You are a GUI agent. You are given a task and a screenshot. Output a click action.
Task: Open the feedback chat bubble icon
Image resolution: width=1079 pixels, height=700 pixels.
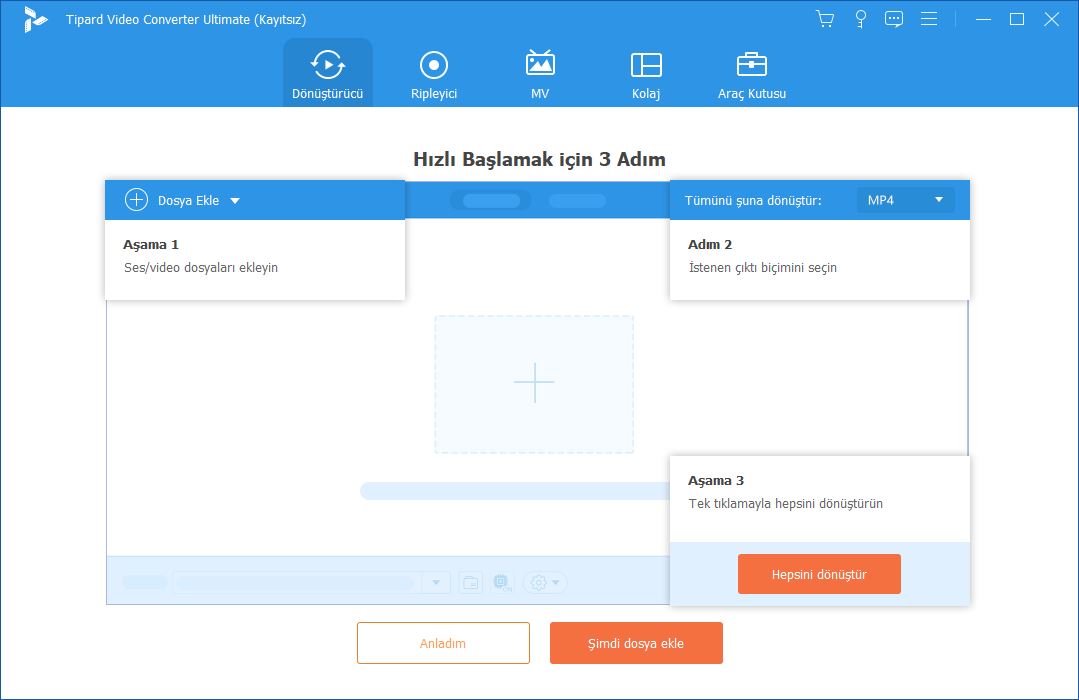[894, 19]
